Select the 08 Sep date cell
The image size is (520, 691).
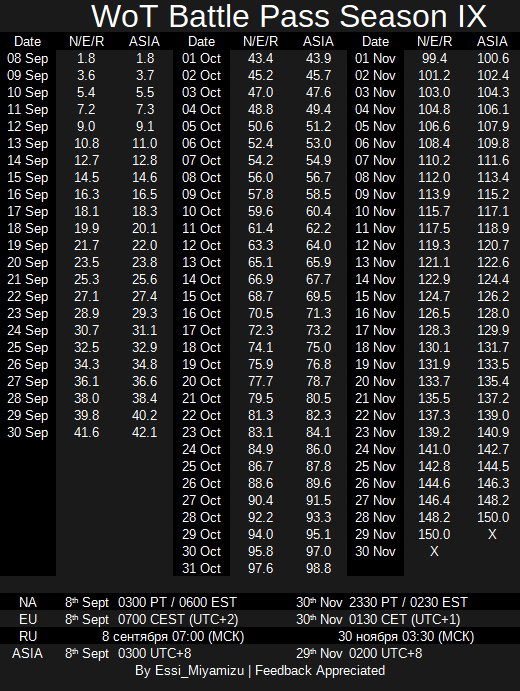27,59
